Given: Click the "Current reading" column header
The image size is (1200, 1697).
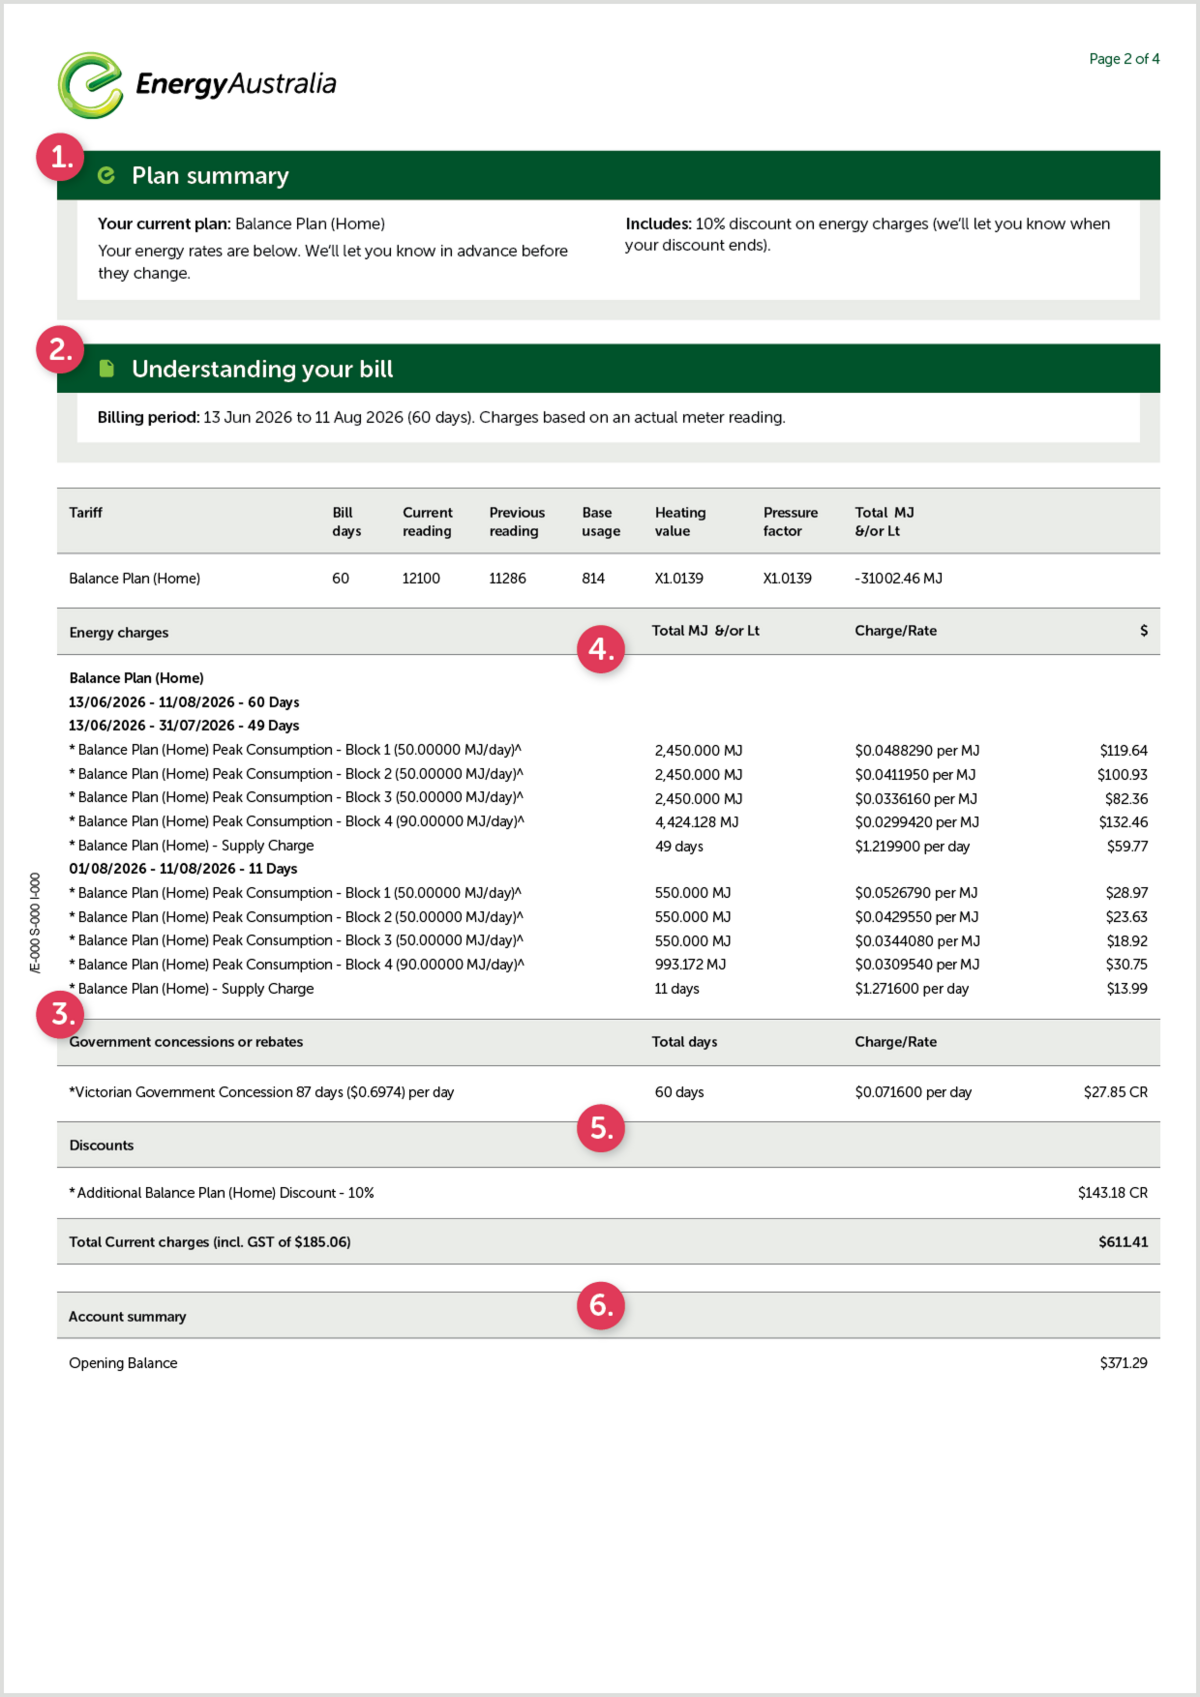Looking at the screenshot, I should coord(427,522).
